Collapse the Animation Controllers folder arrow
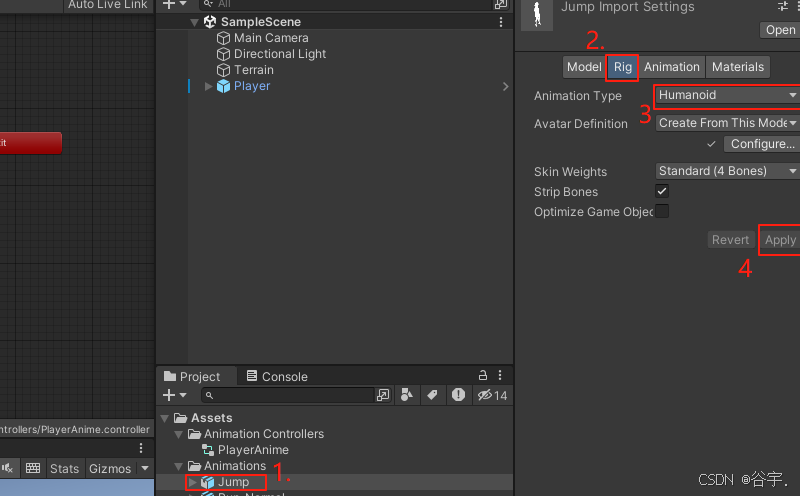This screenshot has width=800, height=496. (x=178, y=434)
